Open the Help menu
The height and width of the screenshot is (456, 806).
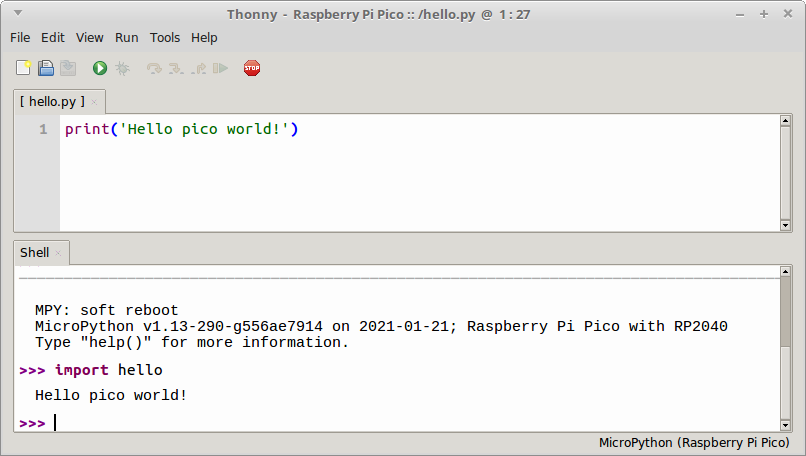click(x=204, y=38)
